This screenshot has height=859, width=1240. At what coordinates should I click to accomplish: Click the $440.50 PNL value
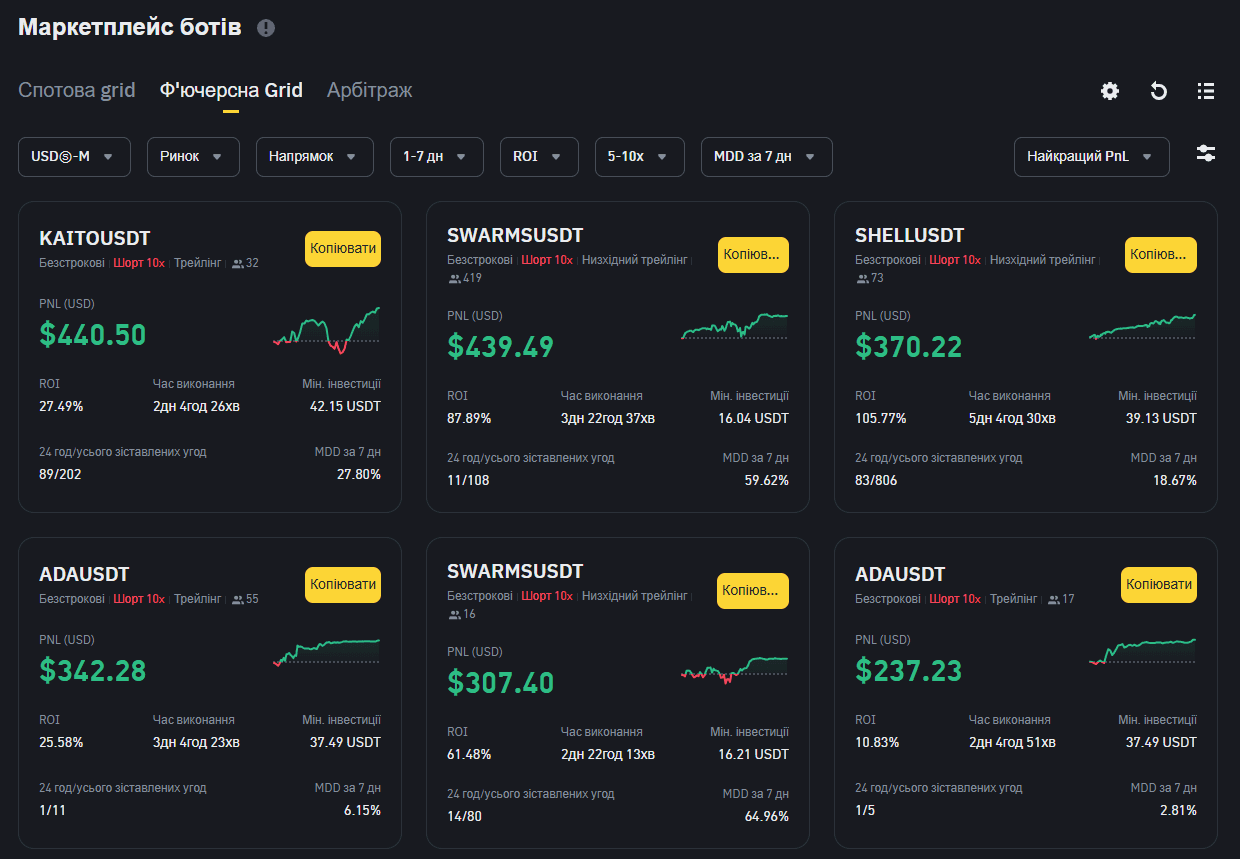coord(93,335)
